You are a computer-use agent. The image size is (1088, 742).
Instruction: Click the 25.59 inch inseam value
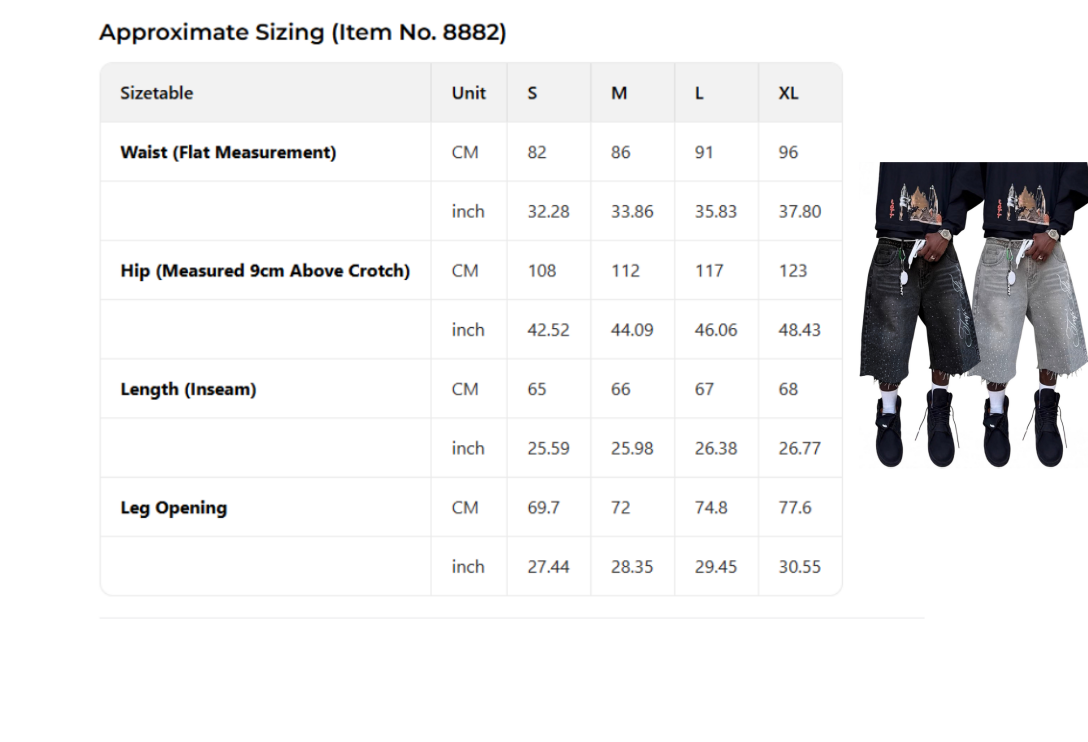(548, 448)
